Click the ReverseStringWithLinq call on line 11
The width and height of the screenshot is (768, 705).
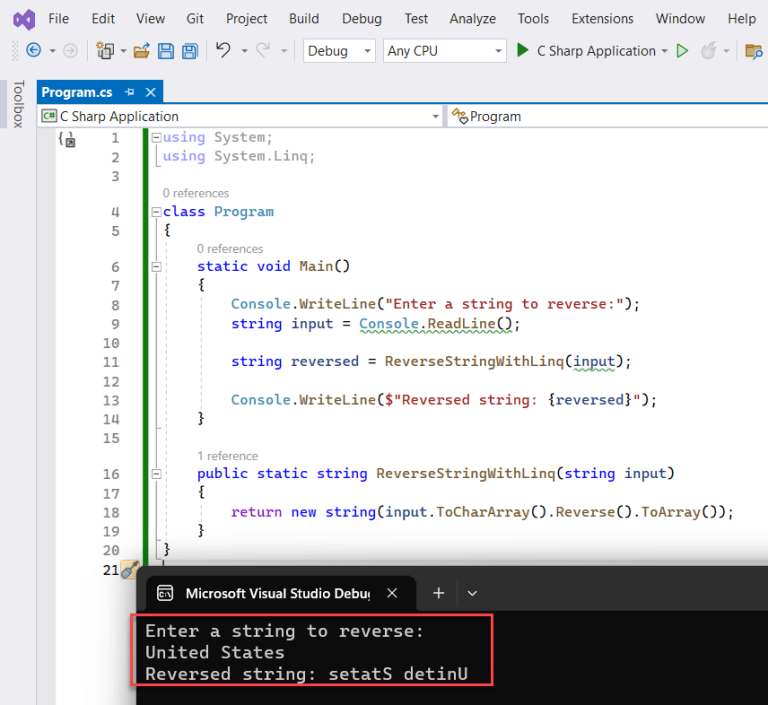pyautogui.click(x=474, y=362)
